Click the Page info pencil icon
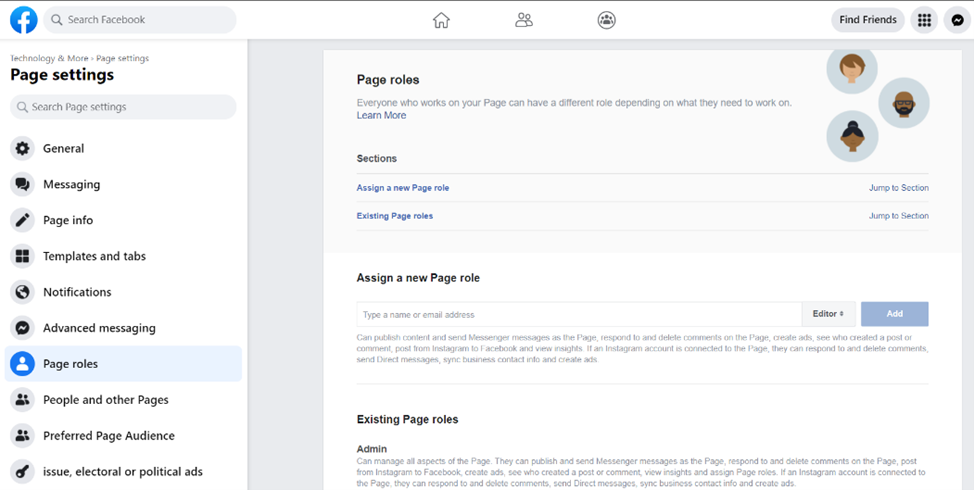The image size is (974, 490). [22, 220]
